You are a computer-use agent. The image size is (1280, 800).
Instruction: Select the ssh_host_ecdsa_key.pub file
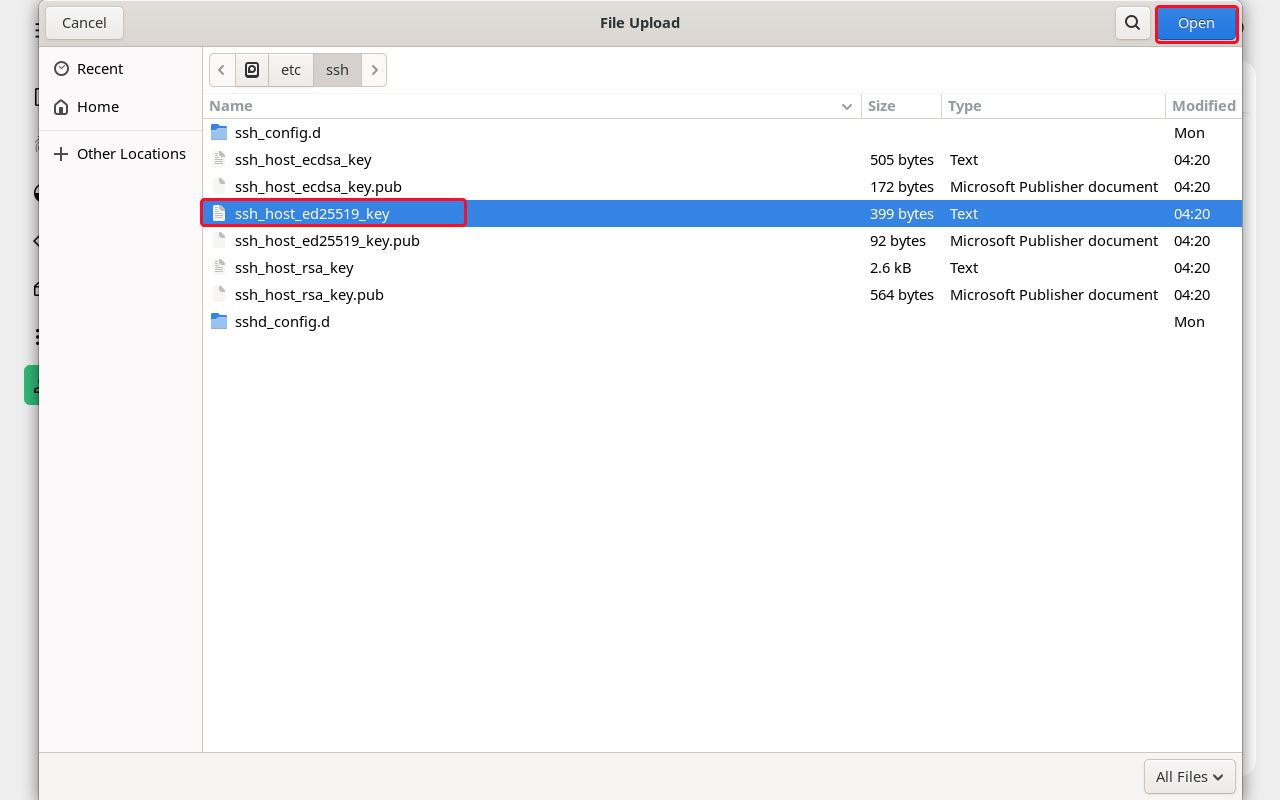coord(318,187)
